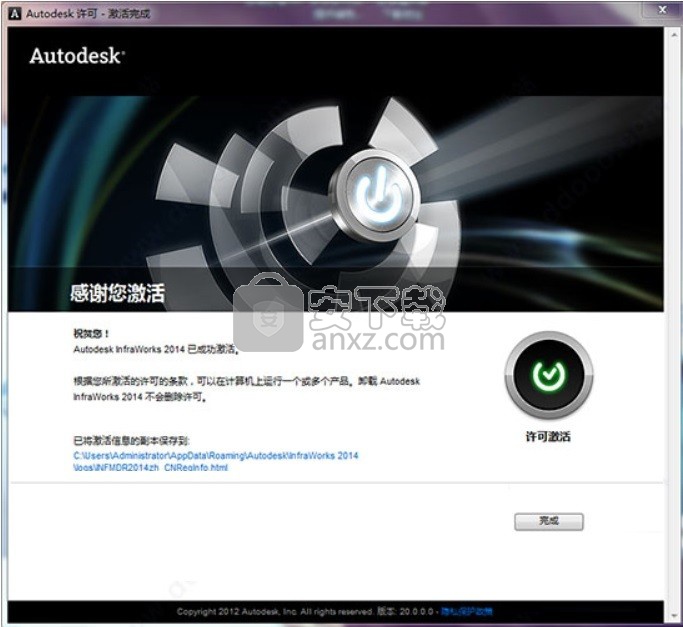Close the Autodesk license window
683x627 pixels.
point(663,10)
